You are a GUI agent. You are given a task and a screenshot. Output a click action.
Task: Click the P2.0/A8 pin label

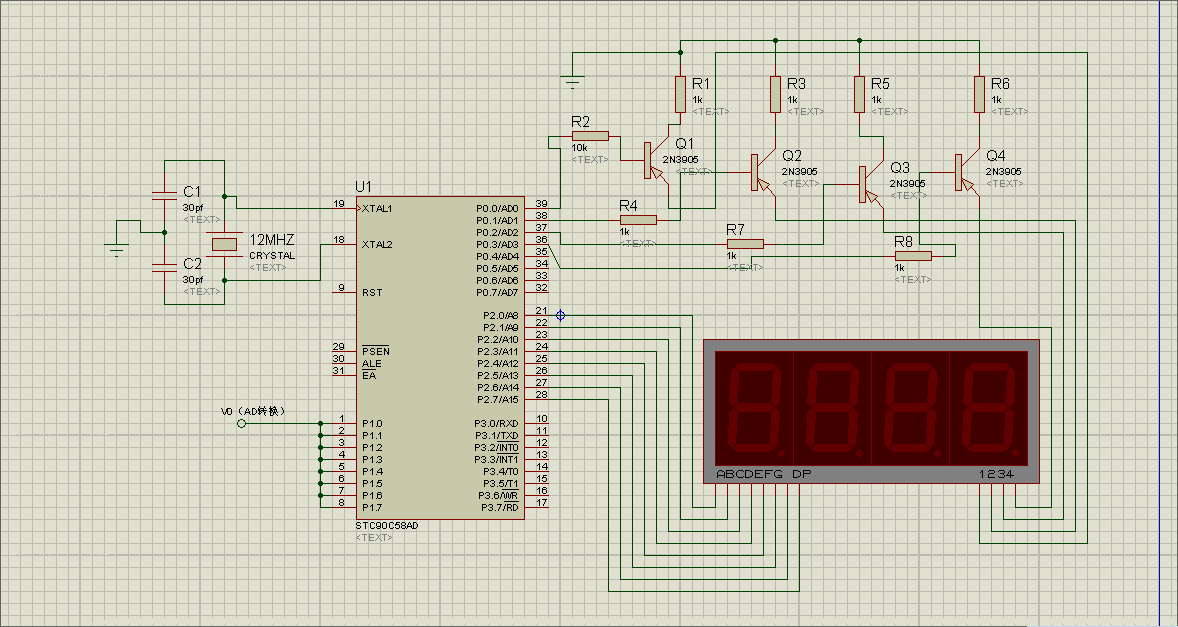[x=500, y=315]
